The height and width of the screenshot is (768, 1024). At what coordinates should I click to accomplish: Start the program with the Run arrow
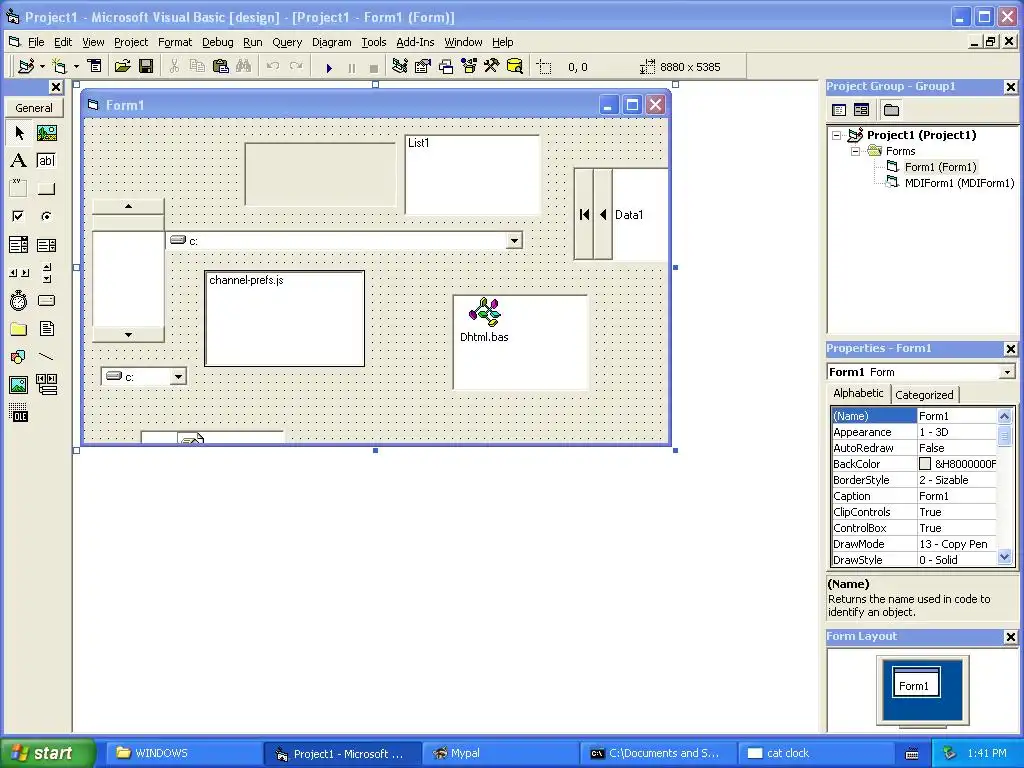[x=329, y=67]
